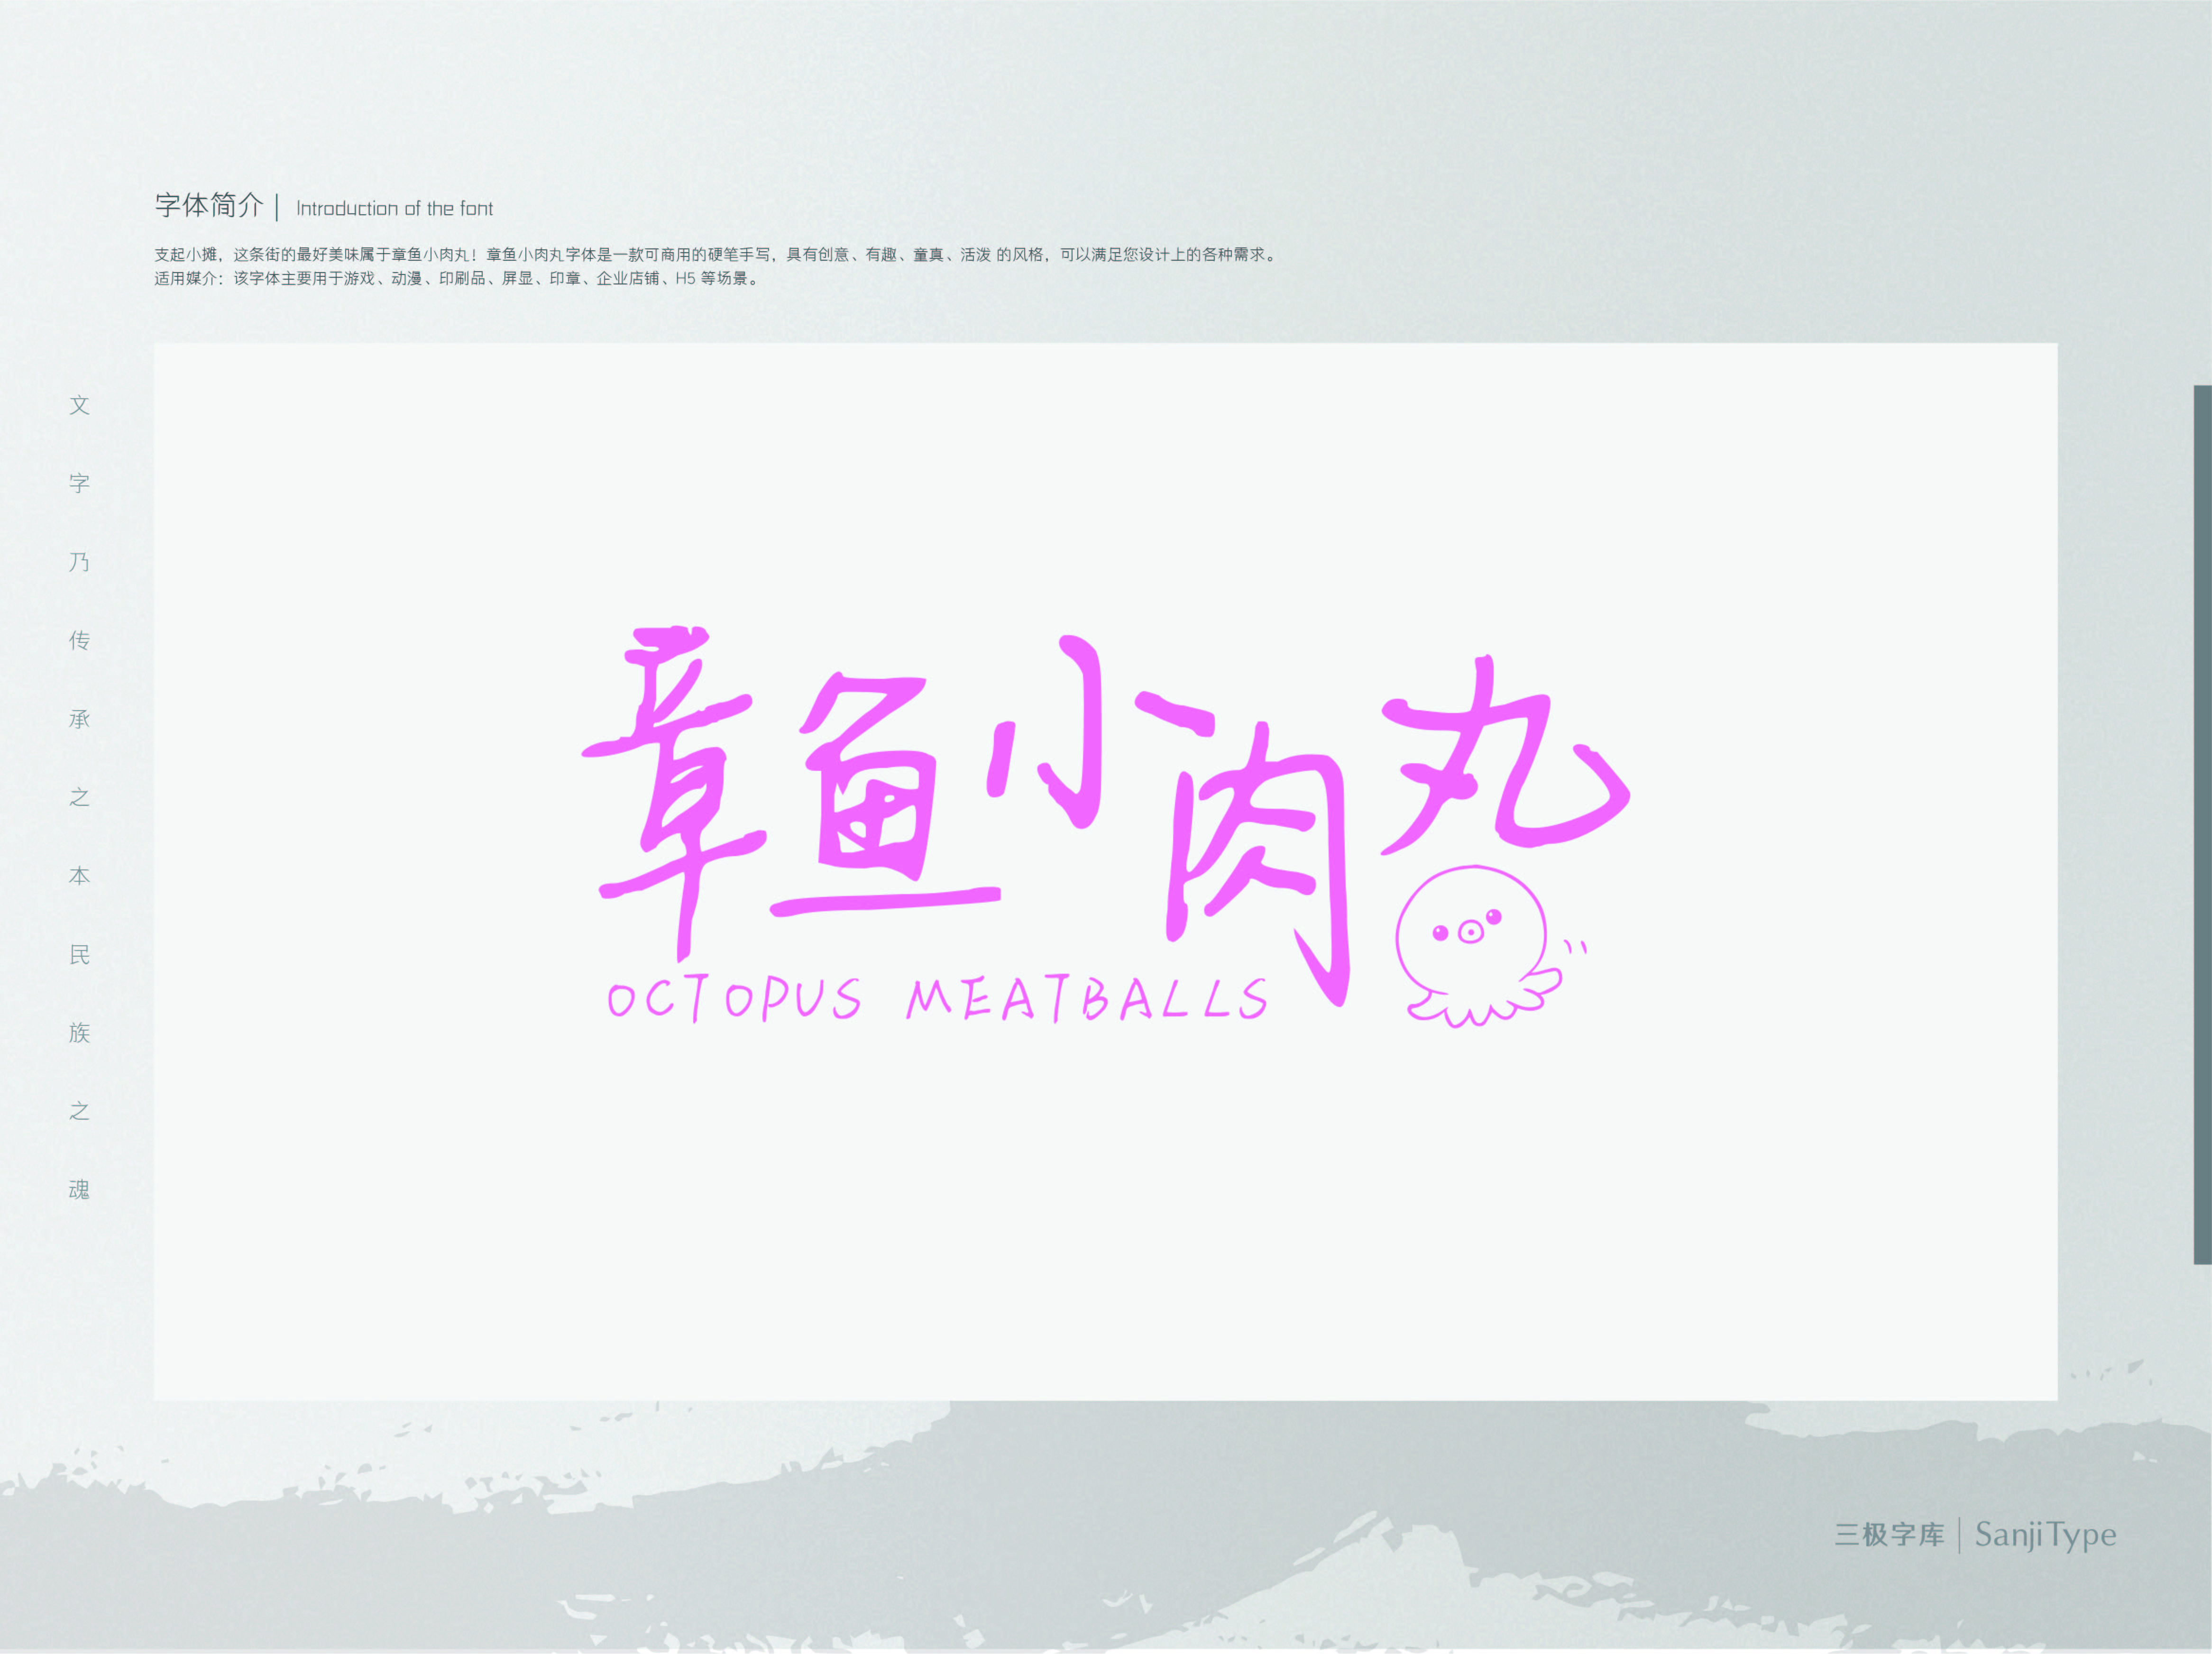The width and height of the screenshot is (2212, 1654).
Task: Click the dark vertical bar on right edge
Action: tap(2202, 824)
